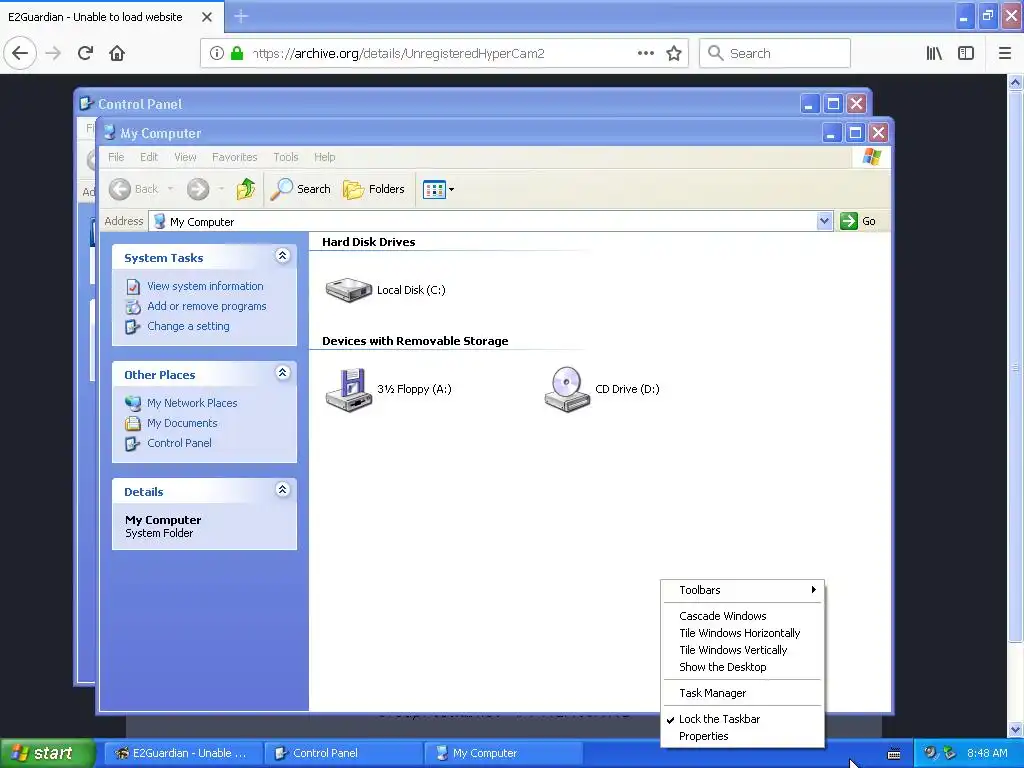Show site information icon in URL bar
This screenshot has width=1024, height=768.
216,54
